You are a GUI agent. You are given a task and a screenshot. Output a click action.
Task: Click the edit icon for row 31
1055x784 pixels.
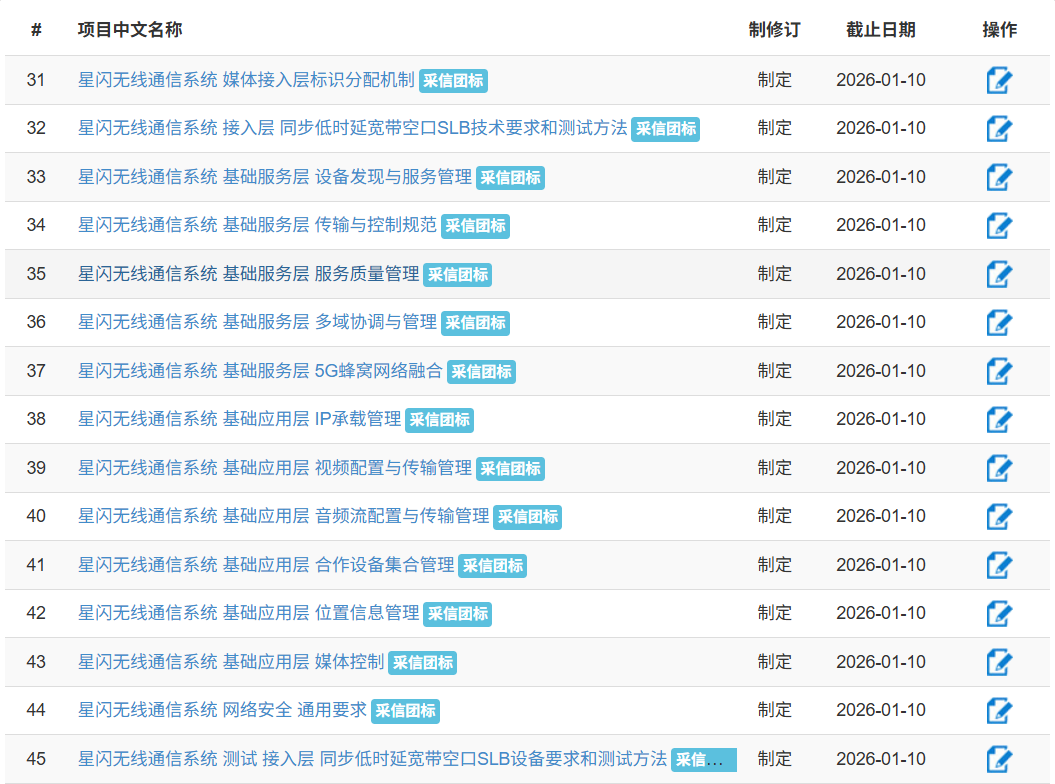click(999, 80)
